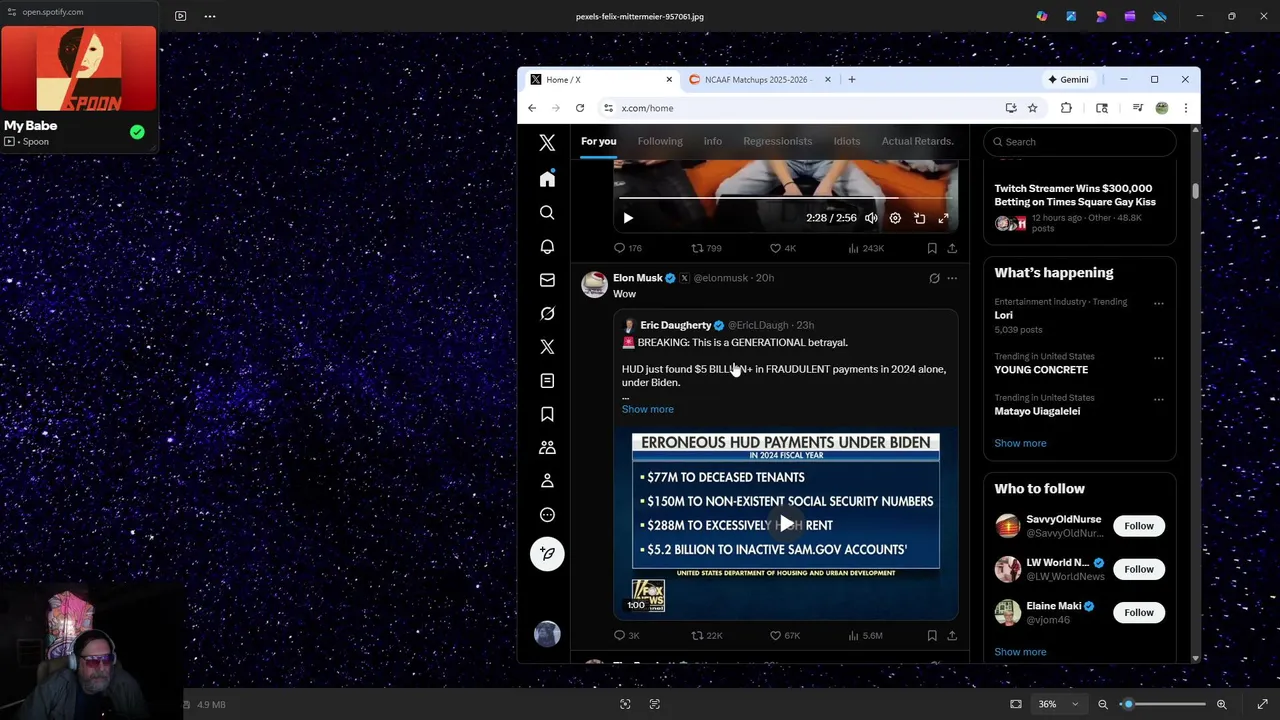1280x720 pixels.
Task: Open more options on Elon Musk post
Action: [952, 278]
